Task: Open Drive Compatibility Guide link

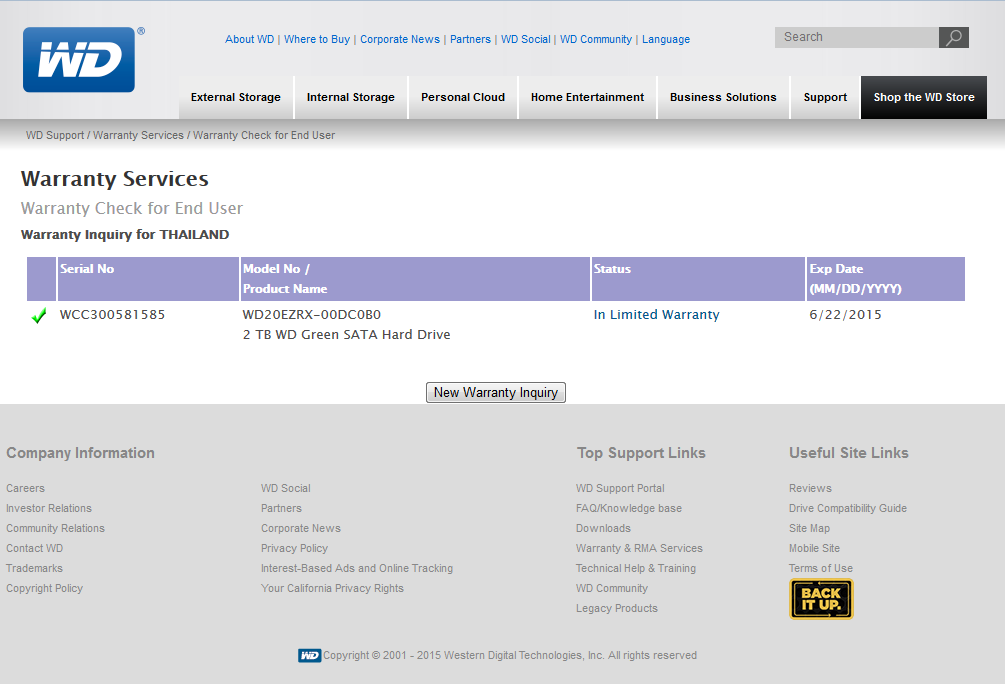Action: (848, 508)
